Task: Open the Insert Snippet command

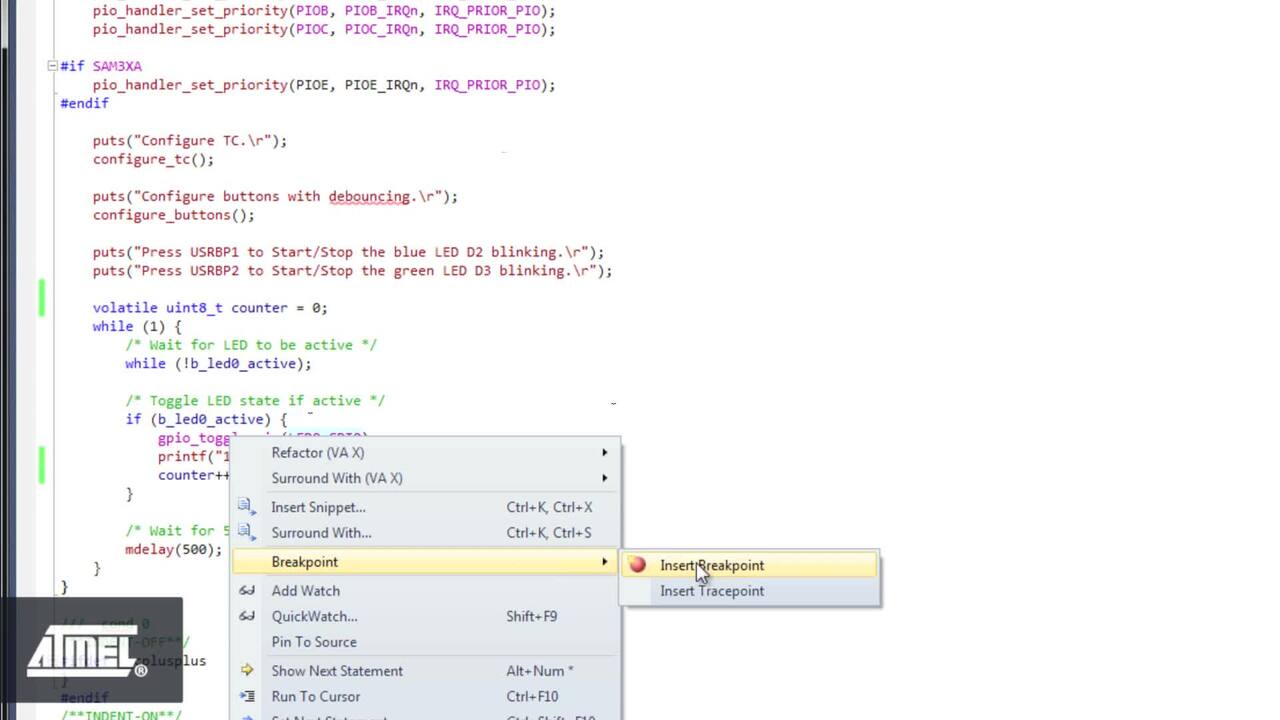Action: (318, 506)
